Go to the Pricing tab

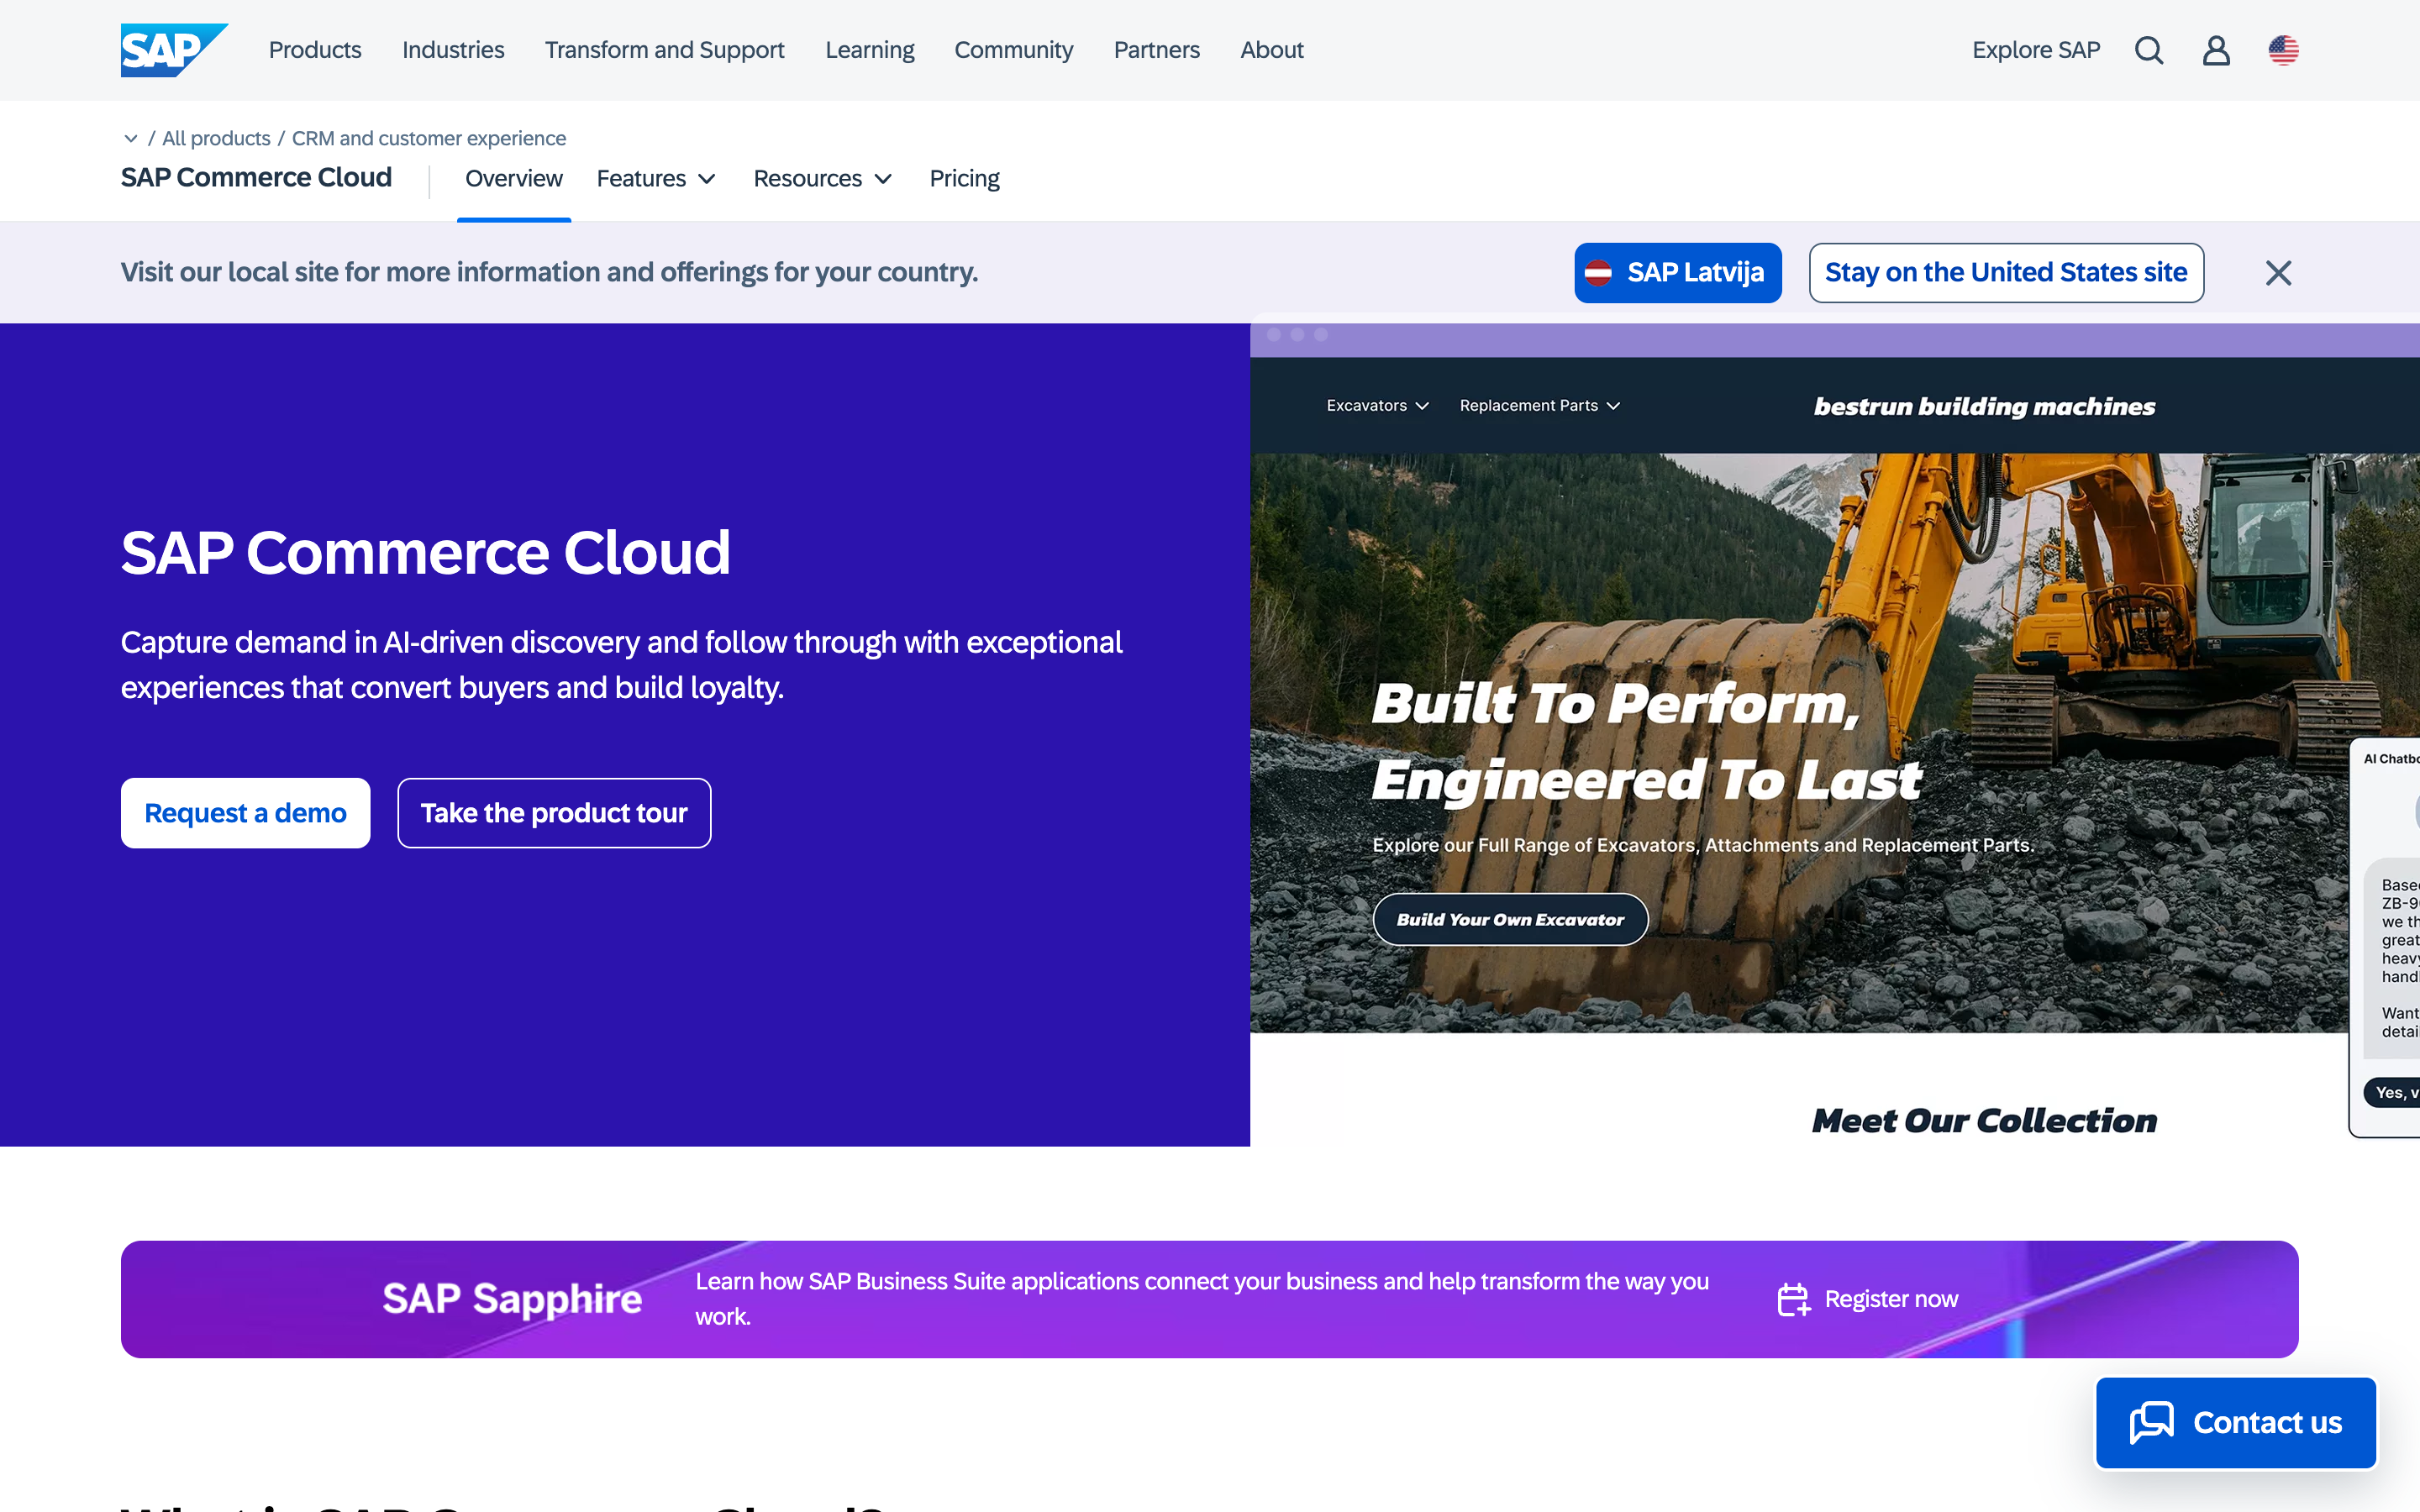click(964, 179)
